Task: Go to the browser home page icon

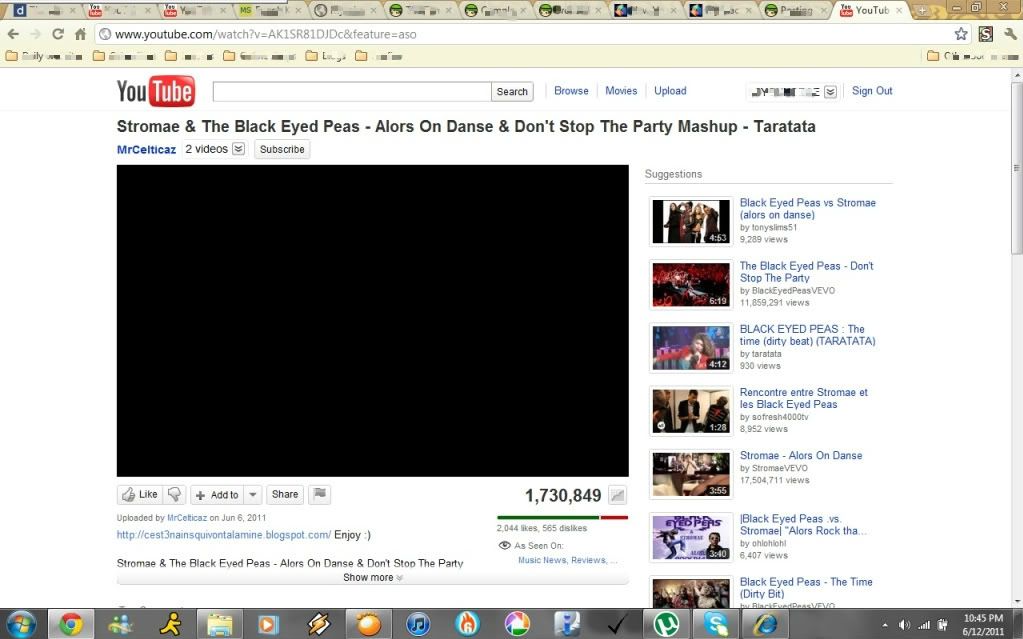Action: (80, 34)
